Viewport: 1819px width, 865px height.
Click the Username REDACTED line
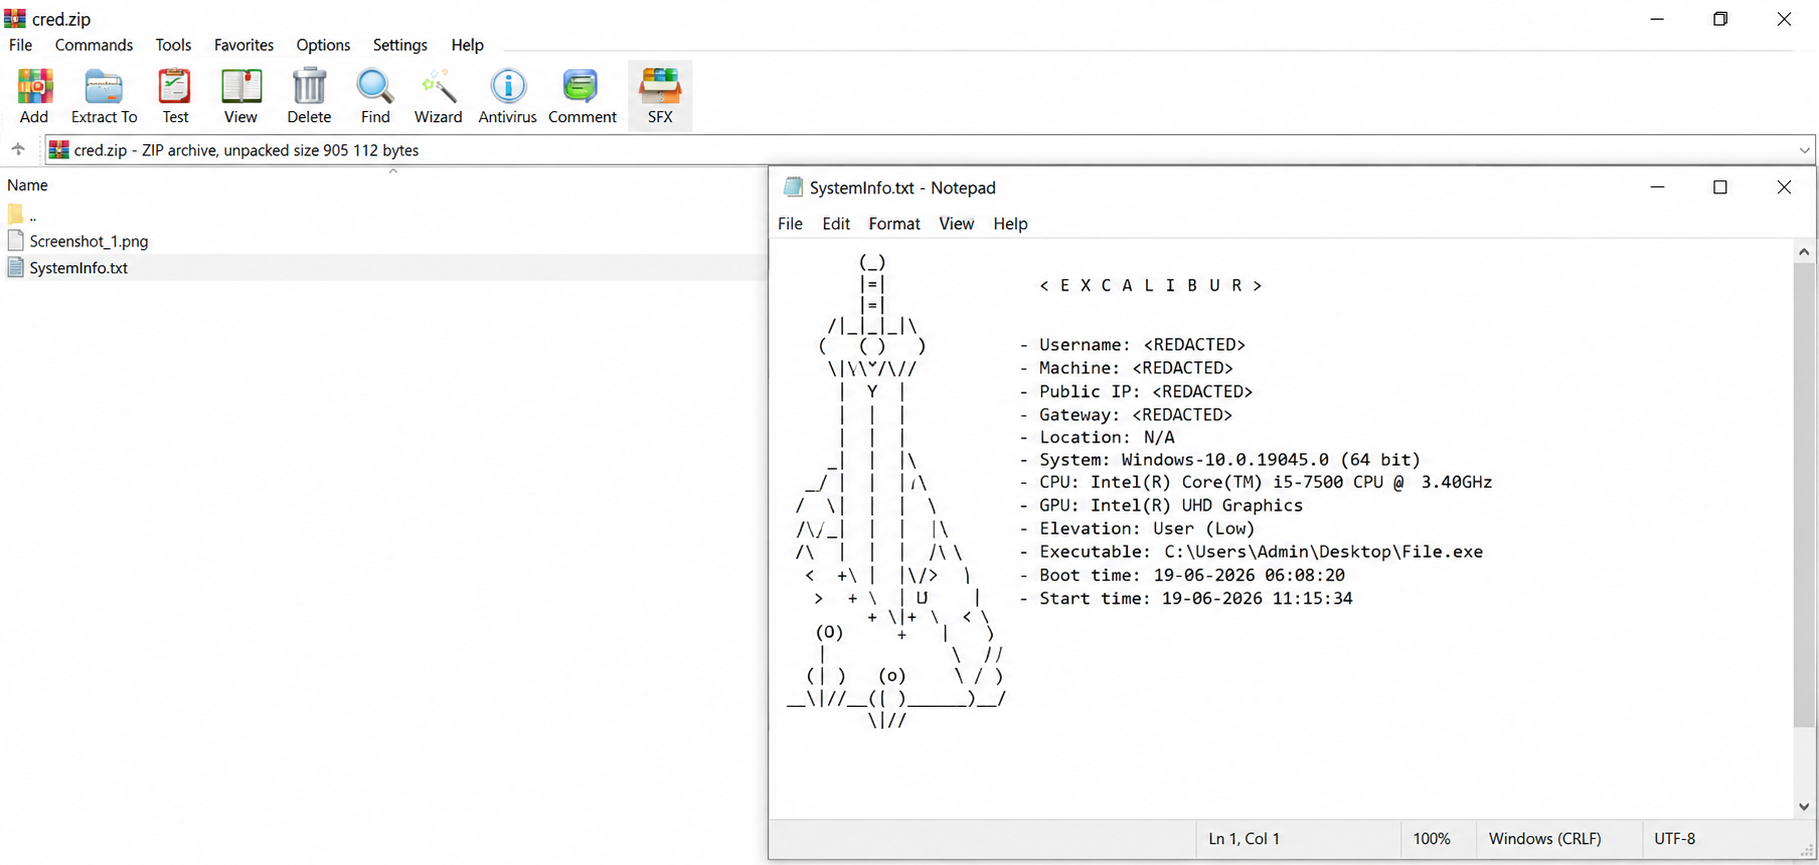tap(1132, 345)
